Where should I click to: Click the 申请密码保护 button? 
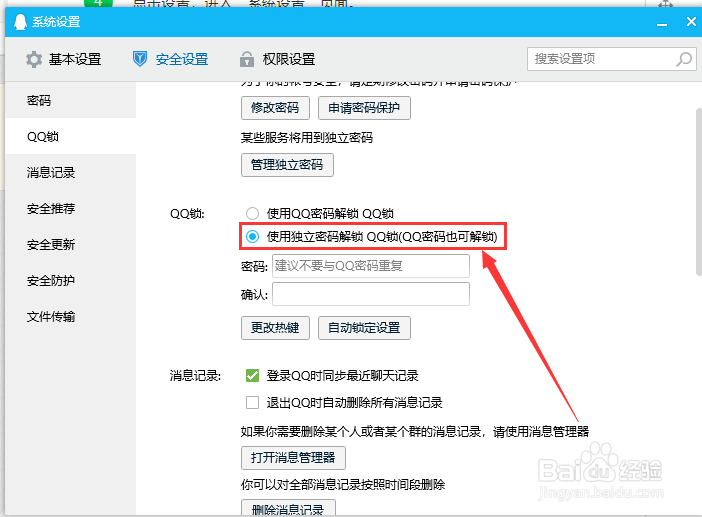[x=364, y=108]
